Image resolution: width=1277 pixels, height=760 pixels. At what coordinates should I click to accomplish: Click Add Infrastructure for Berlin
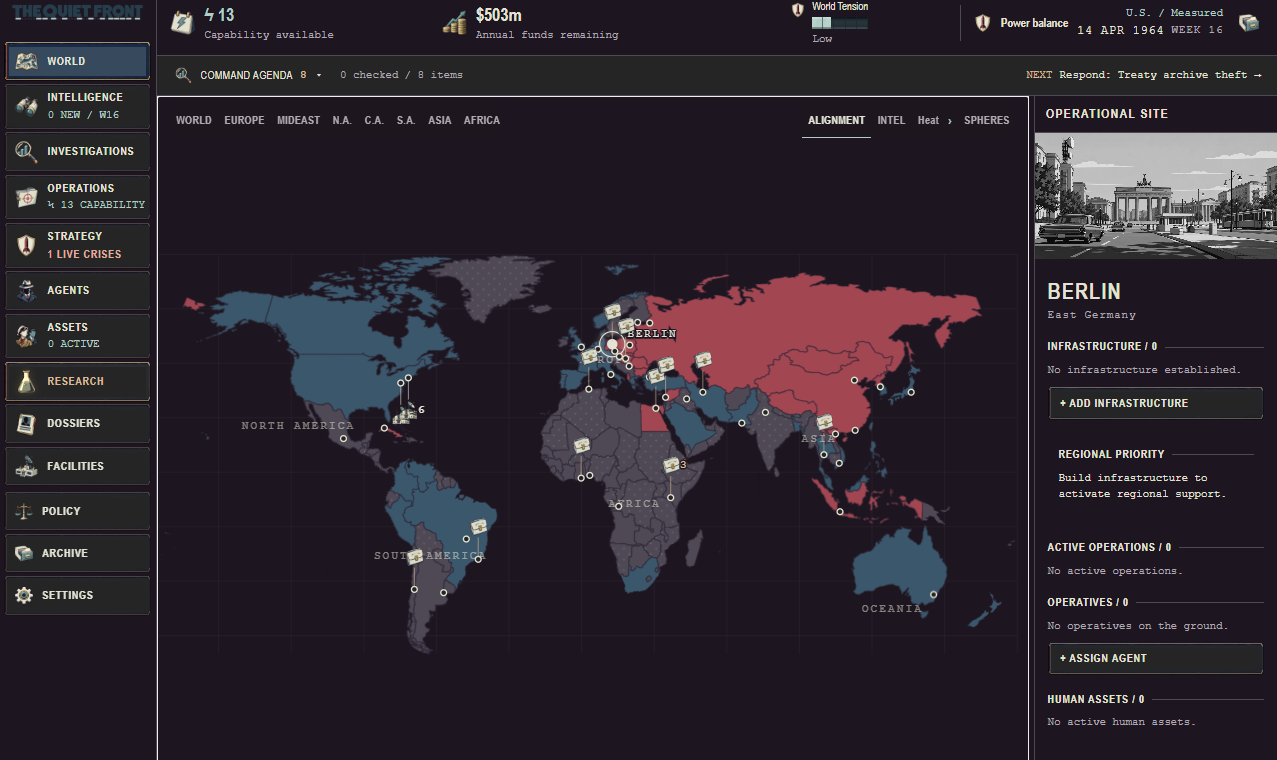tap(1155, 403)
